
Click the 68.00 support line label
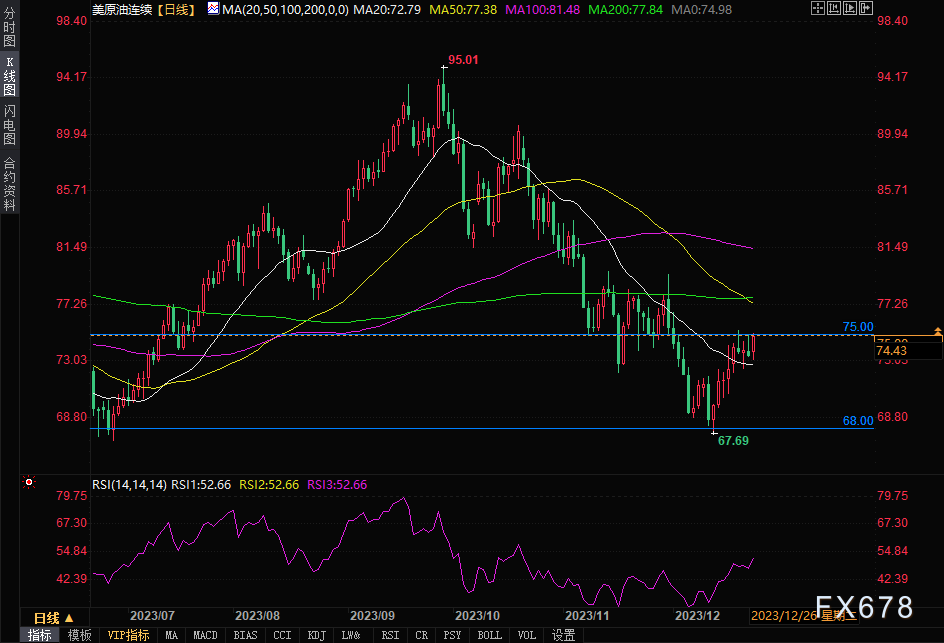pyautogui.click(x=858, y=421)
